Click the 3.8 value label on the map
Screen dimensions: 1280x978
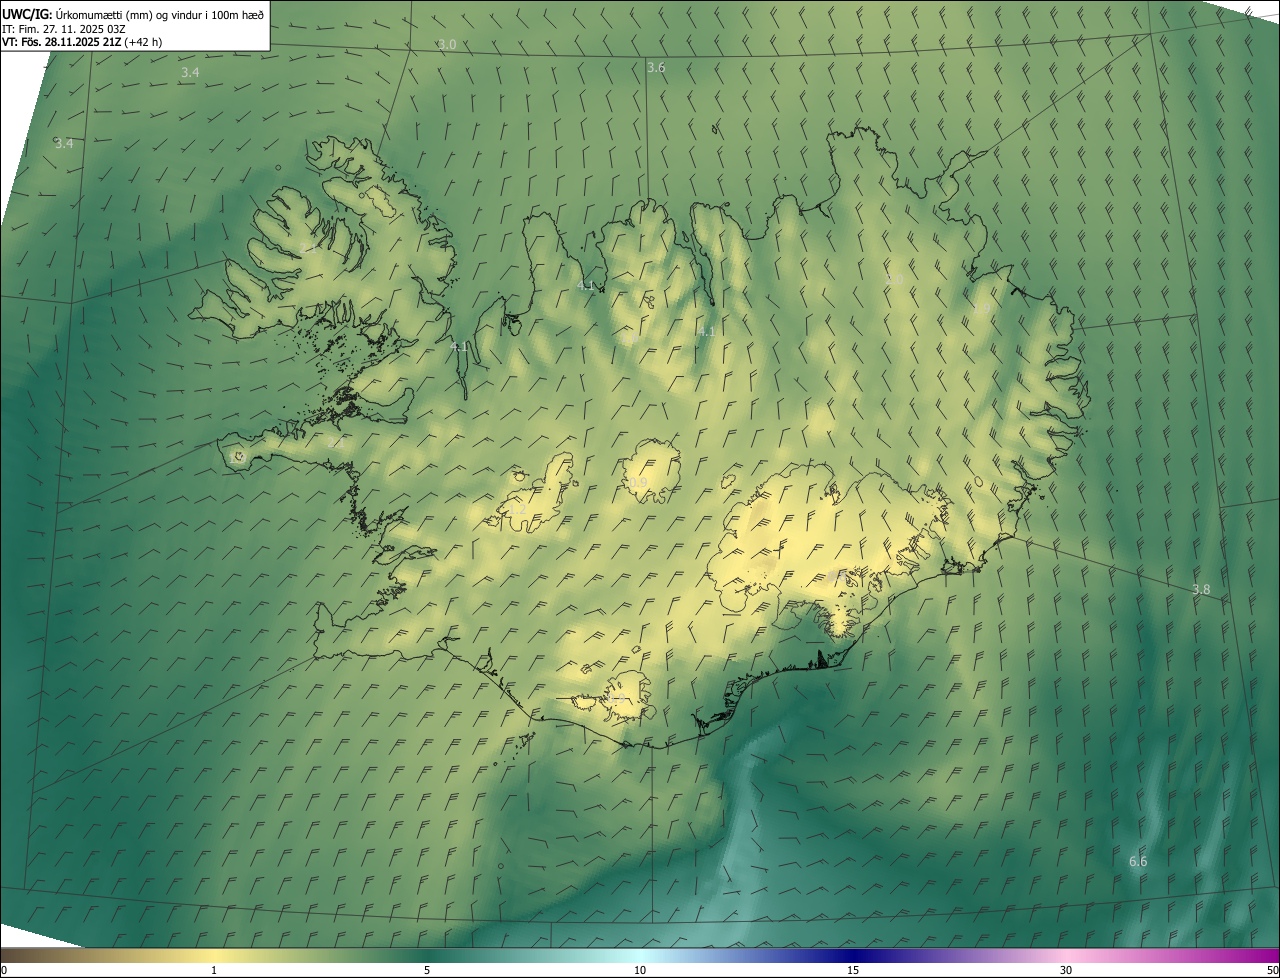click(1201, 590)
